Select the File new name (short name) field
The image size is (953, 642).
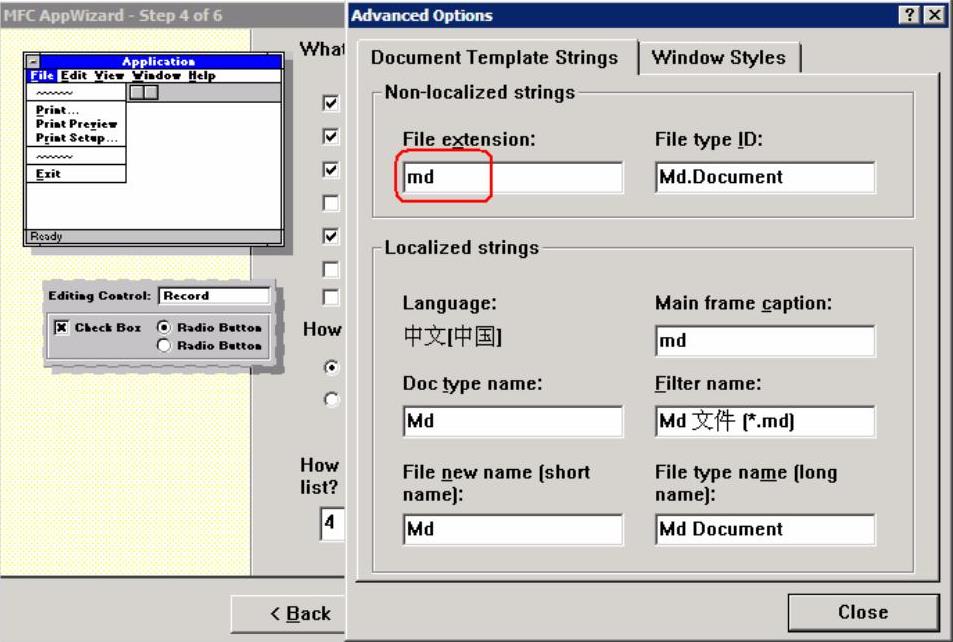(512, 529)
